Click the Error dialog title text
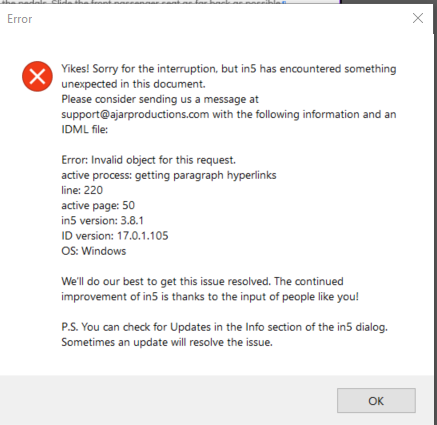Viewport: 437px width, 425px height. 20,19
